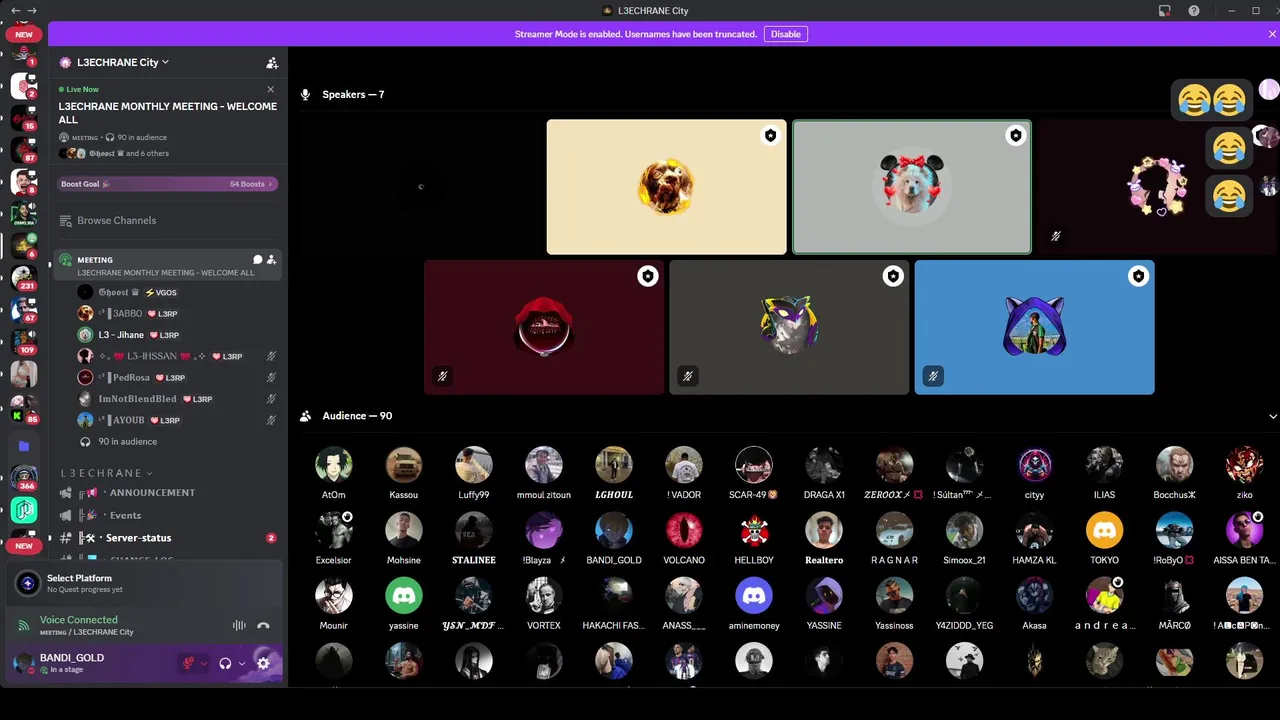Unmute the microphone in user panel
The width and height of the screenshot is (1280, 720).
(x=187, y=663)
